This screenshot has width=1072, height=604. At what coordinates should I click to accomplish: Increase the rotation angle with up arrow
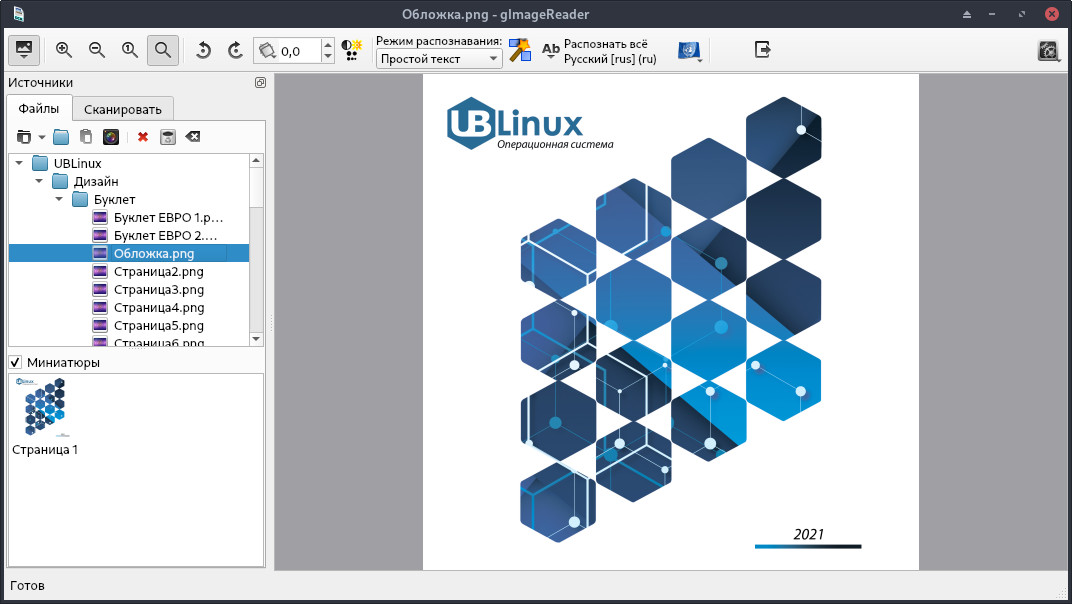click(328, 44)
